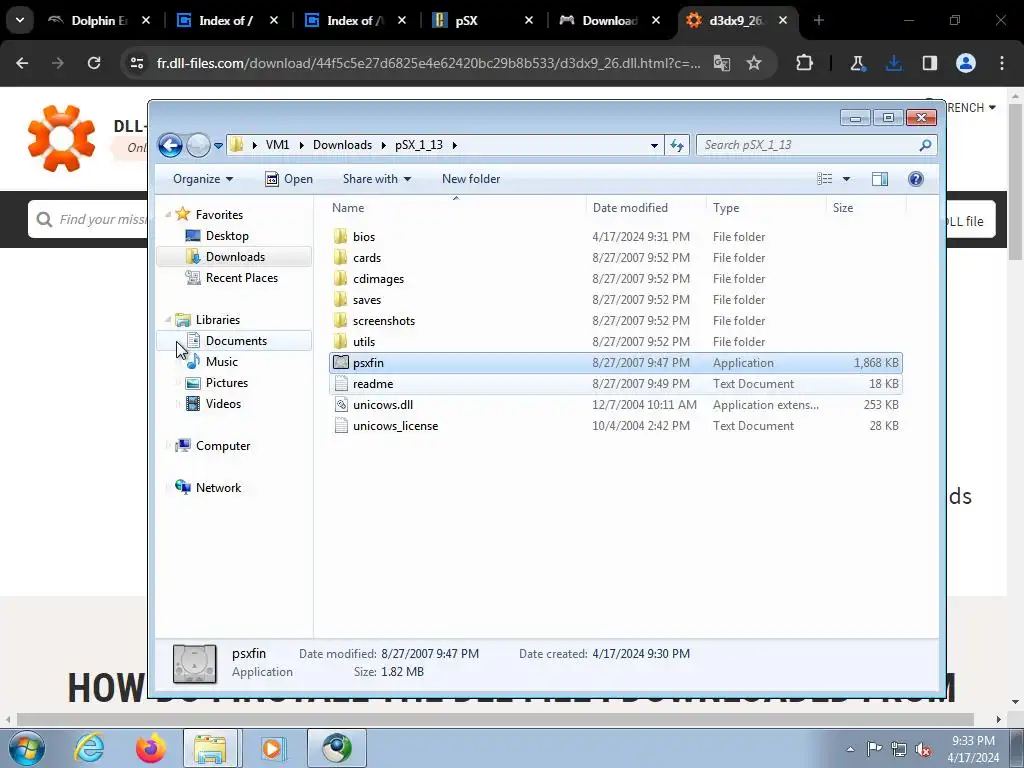The width and height of the screenshot is (1024, 768).
Task: Click the browser back arrow
Action: pos(22,63)
